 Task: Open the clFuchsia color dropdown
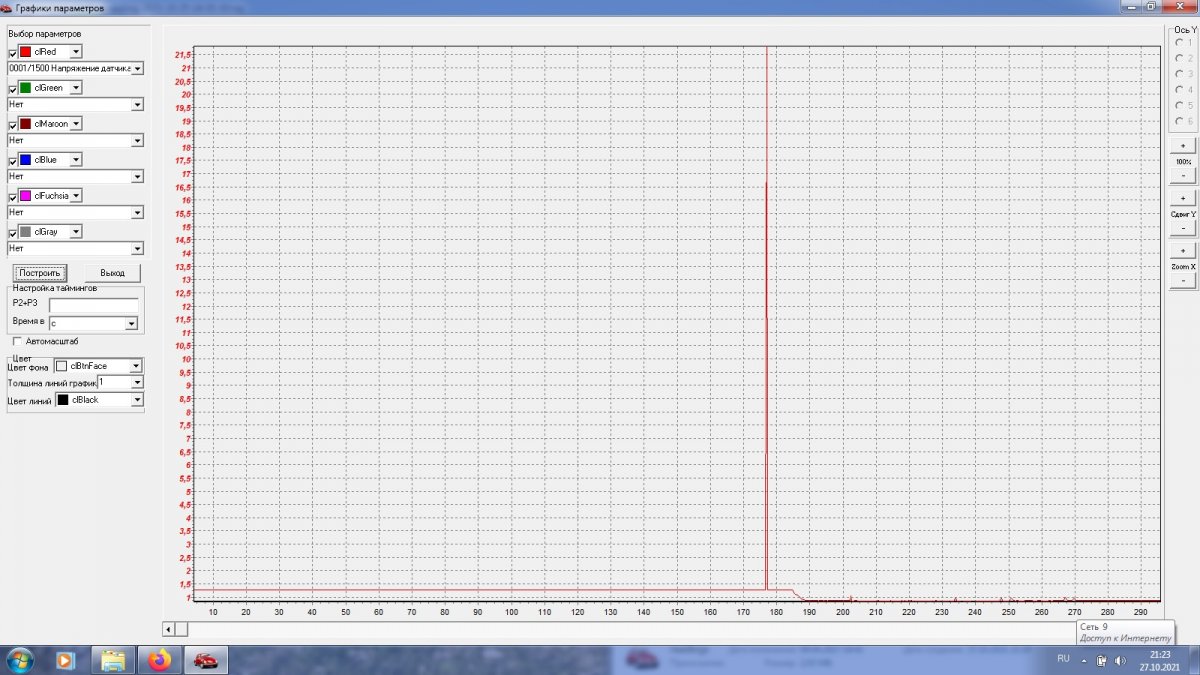[x=76, y=196]
